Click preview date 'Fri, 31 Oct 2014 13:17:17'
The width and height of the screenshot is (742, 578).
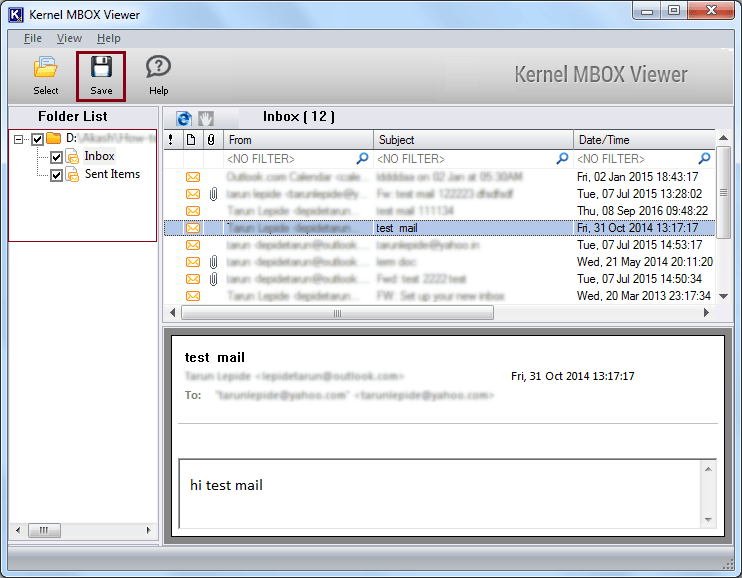pos(573,376)
